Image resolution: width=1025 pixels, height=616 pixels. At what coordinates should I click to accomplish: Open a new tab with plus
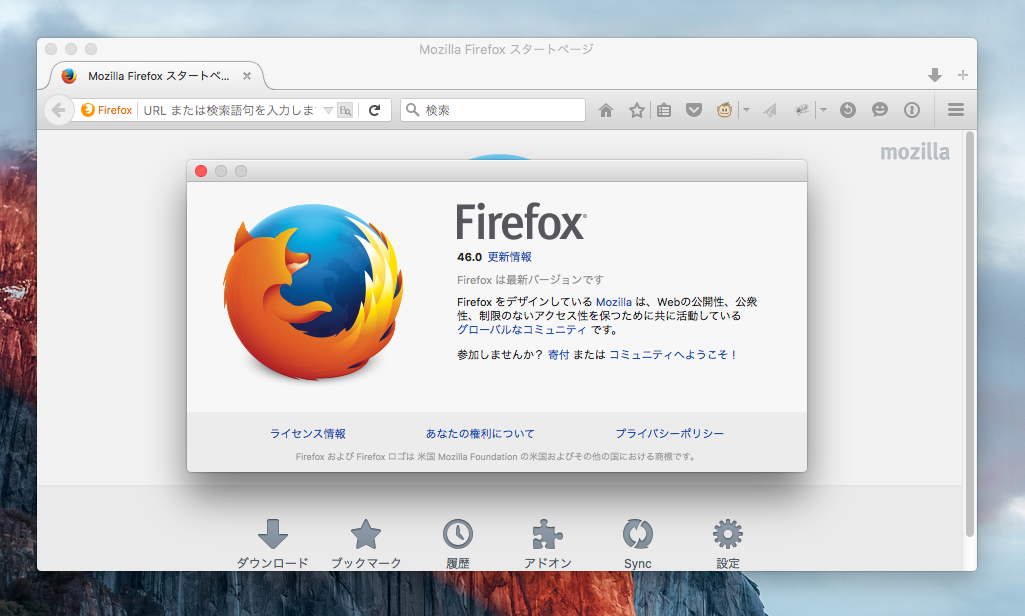point(962,75)
